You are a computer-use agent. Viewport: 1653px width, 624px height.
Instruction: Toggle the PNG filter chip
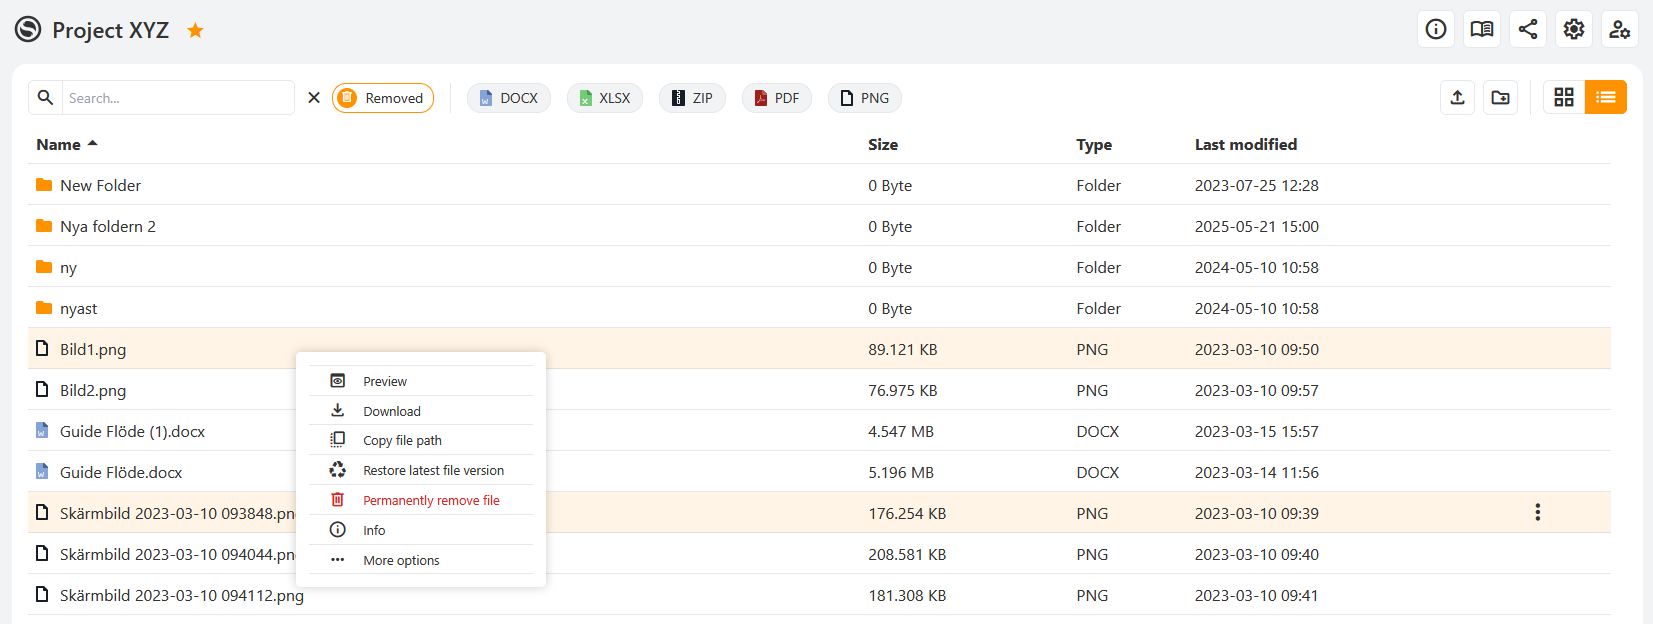(865, 98)
